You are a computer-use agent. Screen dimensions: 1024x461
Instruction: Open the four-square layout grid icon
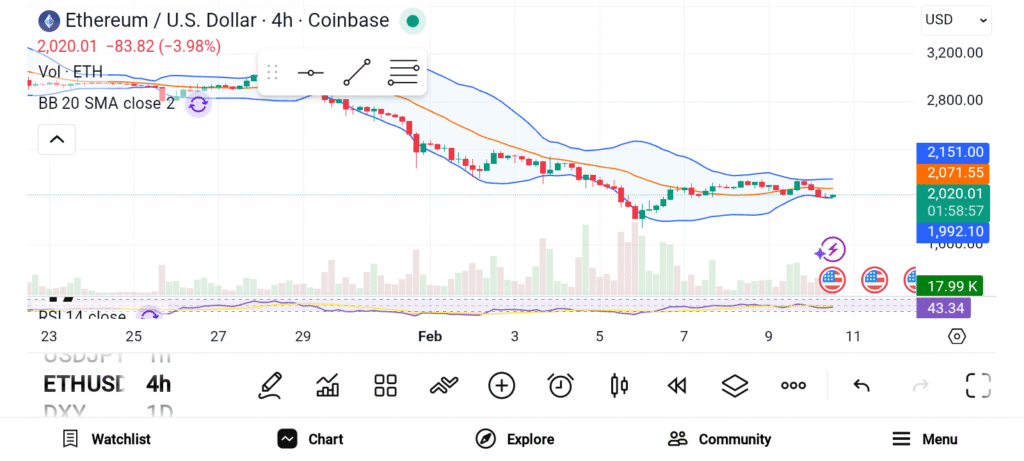386,385
